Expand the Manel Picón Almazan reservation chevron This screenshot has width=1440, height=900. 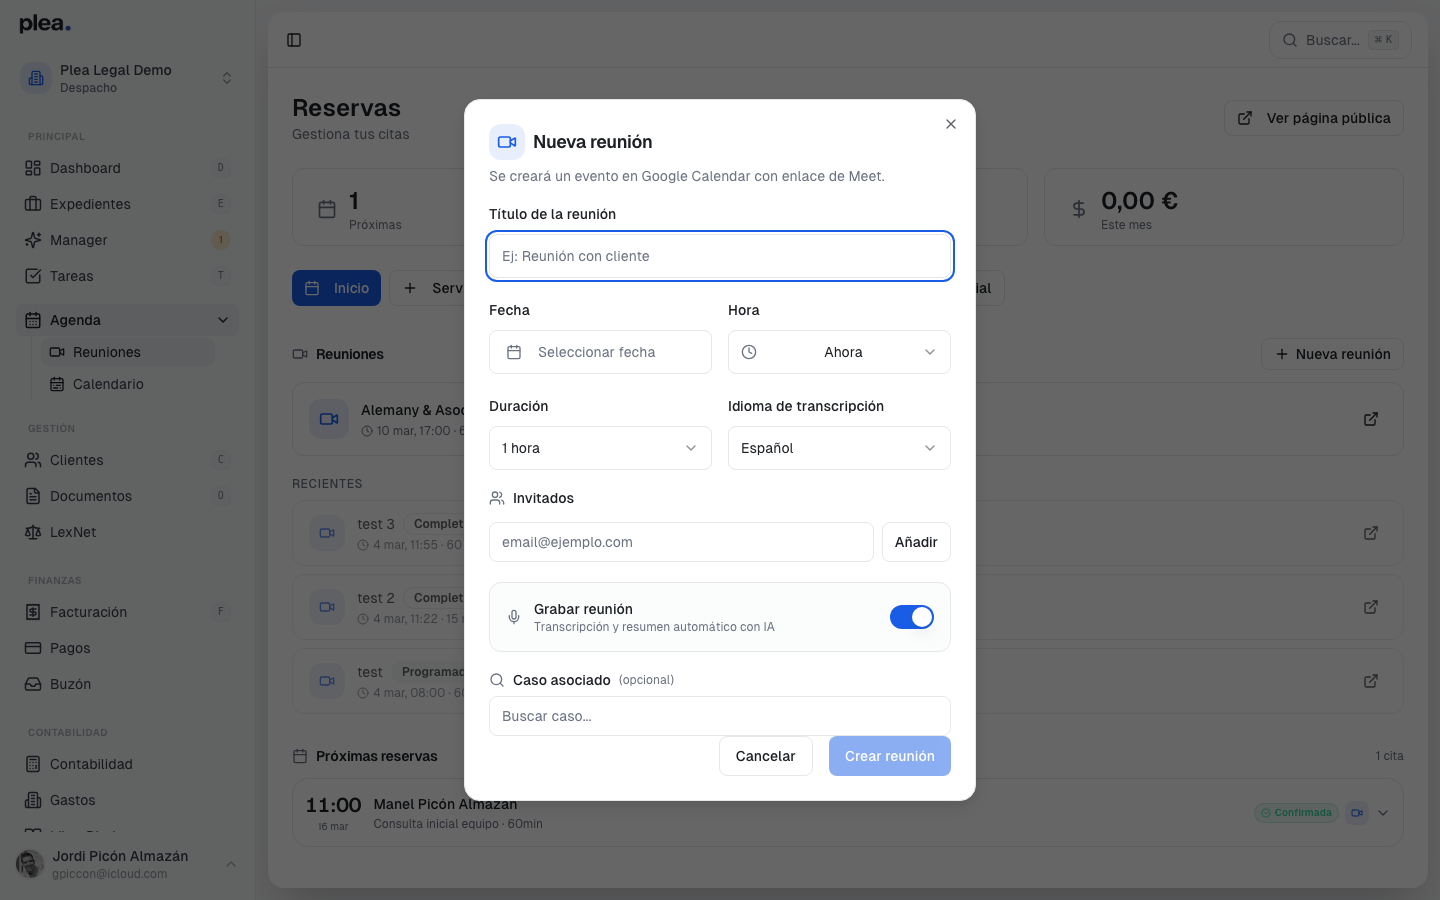click(x=1383, y=813)
